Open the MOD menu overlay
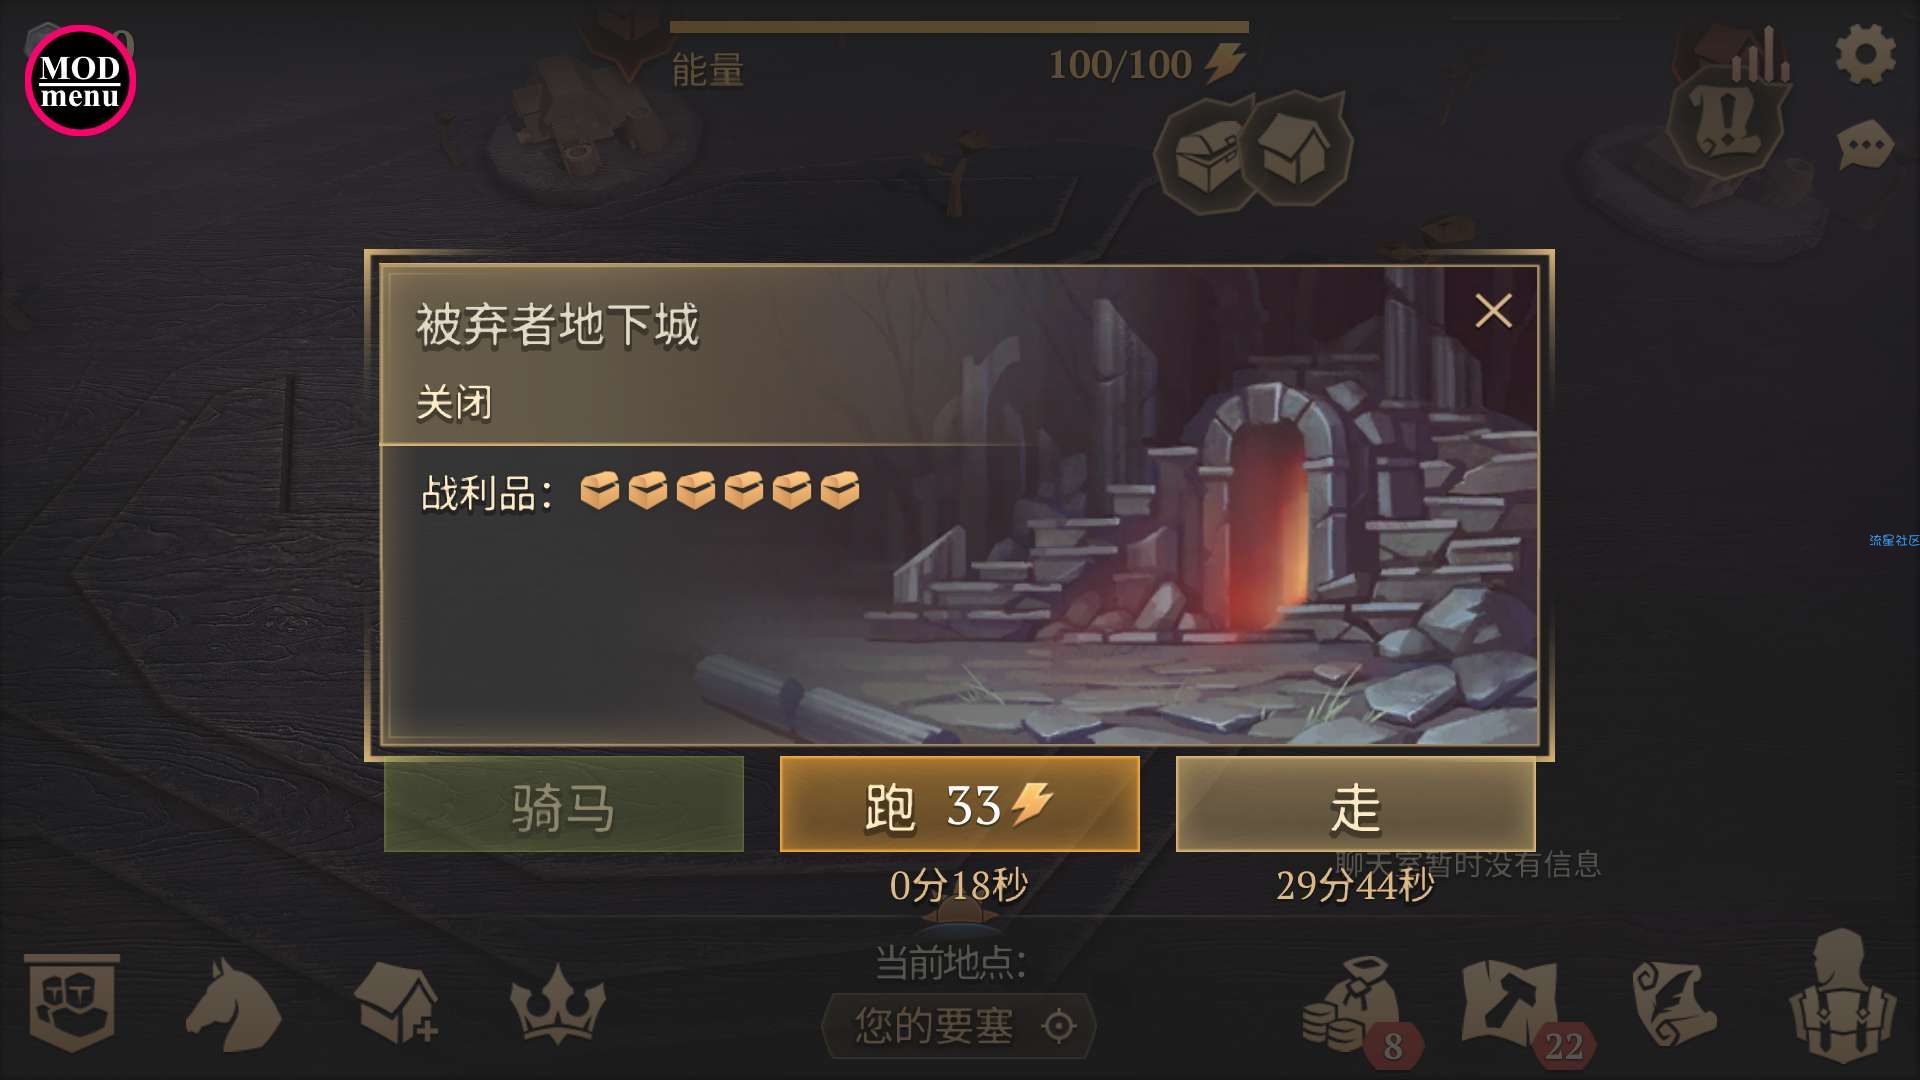 (x=80, y=80)
